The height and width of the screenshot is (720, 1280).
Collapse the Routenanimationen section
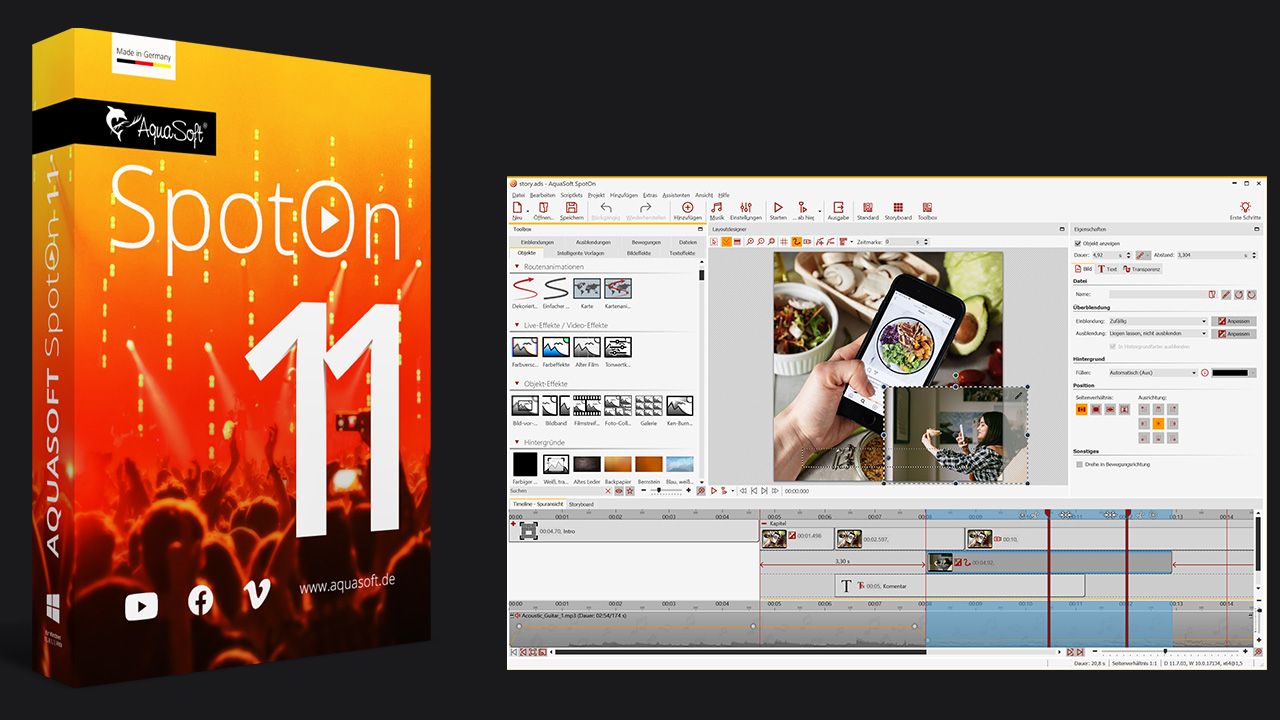517,267
